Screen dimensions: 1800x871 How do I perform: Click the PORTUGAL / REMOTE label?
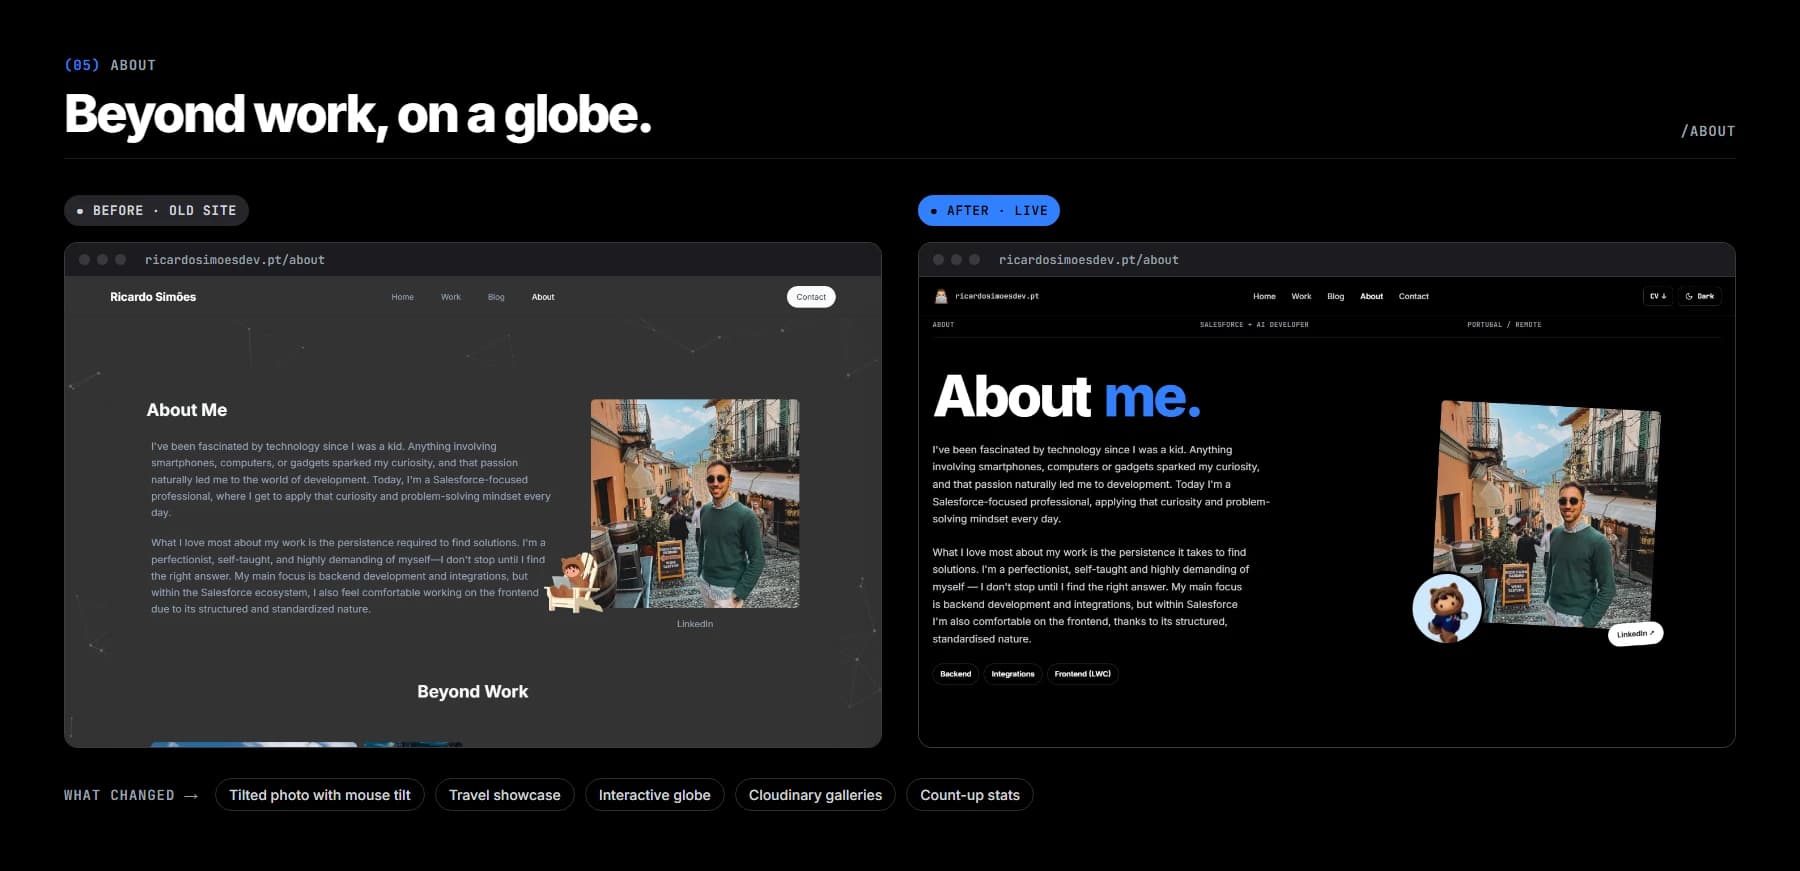coord(1504,325)
